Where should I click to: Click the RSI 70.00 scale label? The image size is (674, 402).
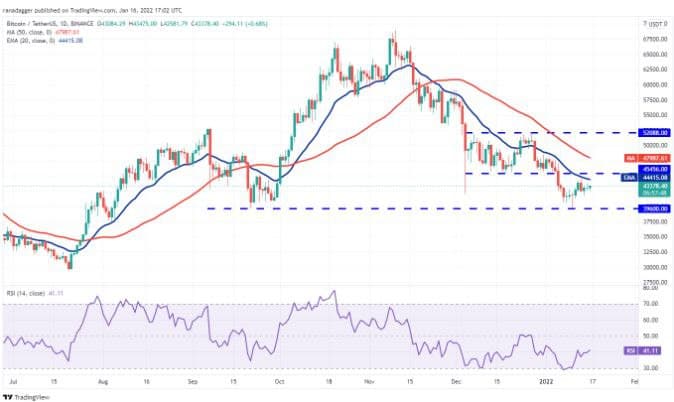pos(652,304)
